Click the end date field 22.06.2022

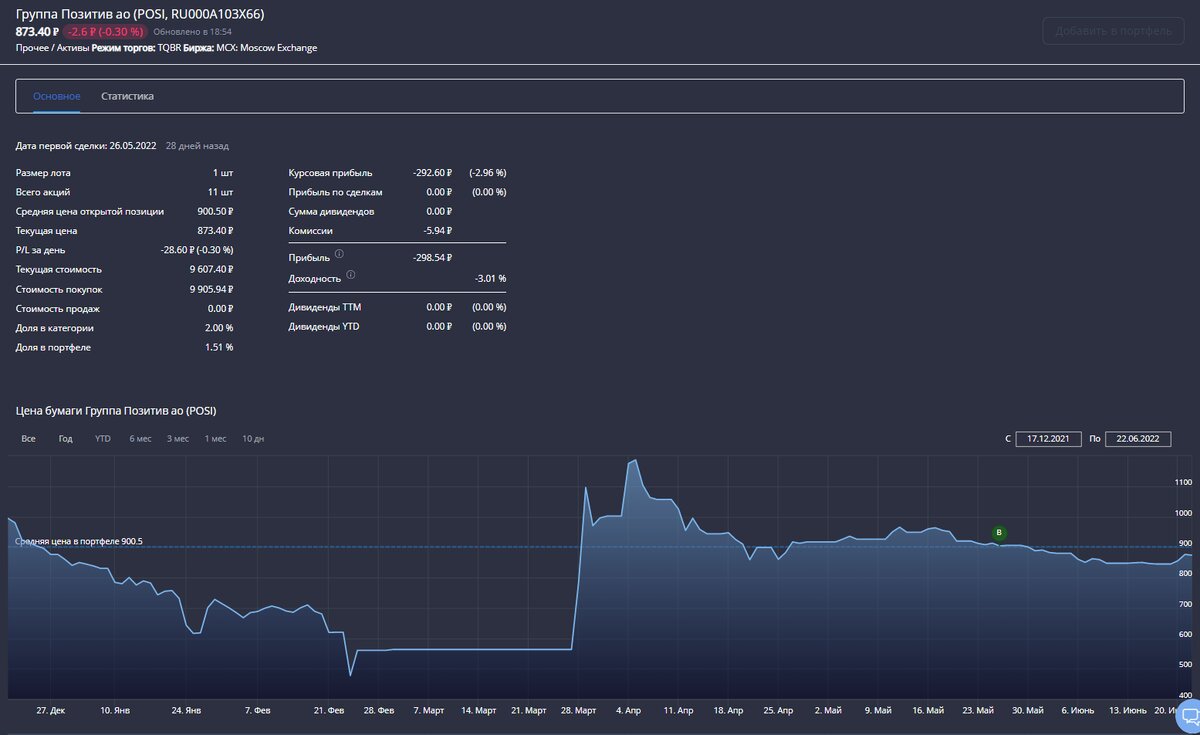point(1138,439)
